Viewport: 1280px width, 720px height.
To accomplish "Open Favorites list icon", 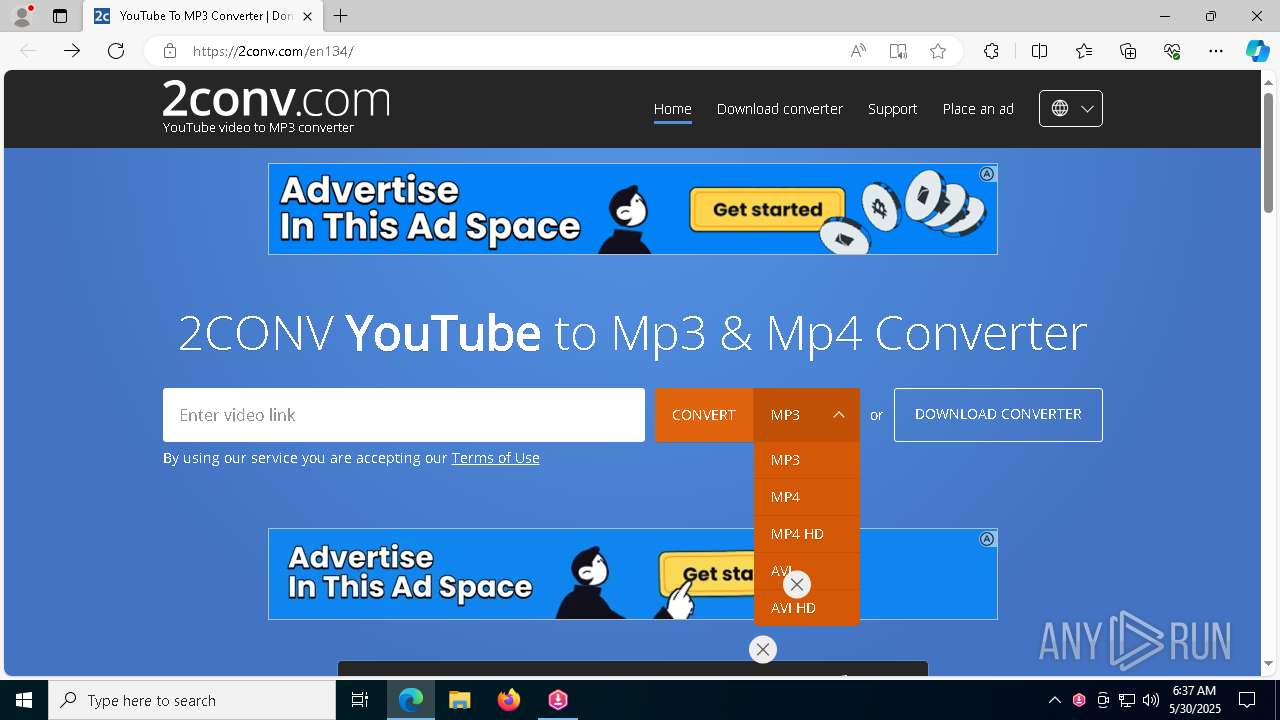I will tap(1084, 51).
